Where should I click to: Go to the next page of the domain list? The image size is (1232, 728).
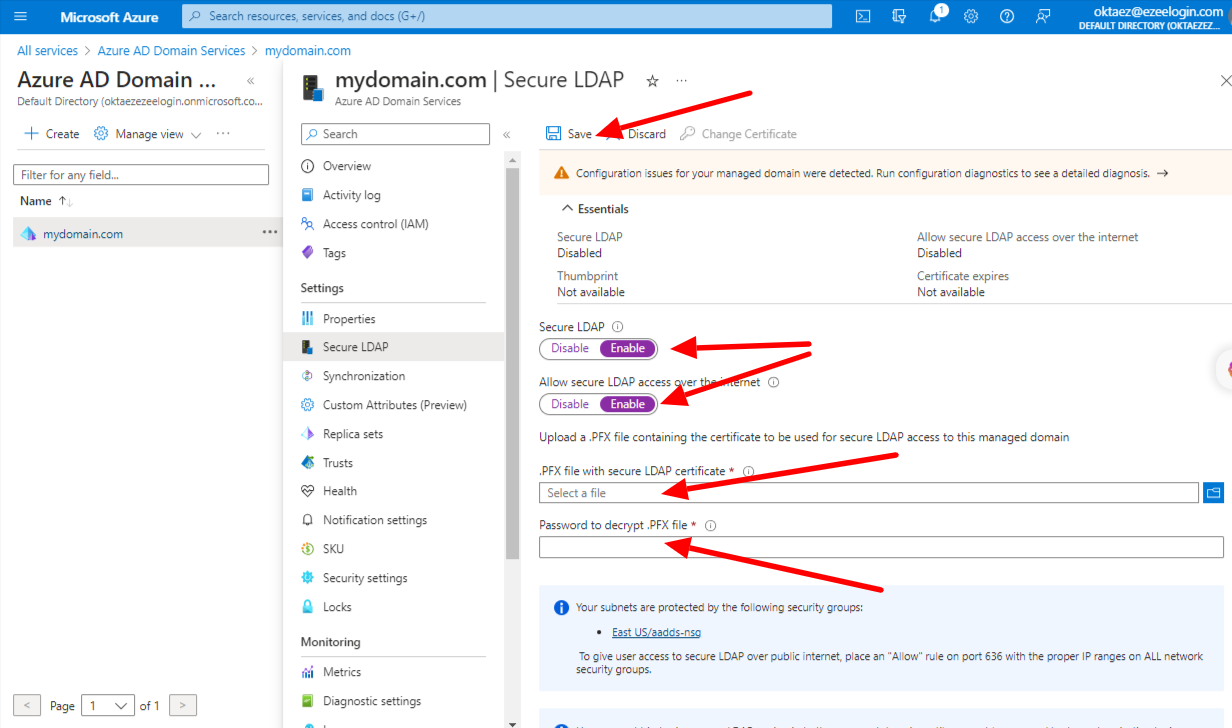click(182, 705)
